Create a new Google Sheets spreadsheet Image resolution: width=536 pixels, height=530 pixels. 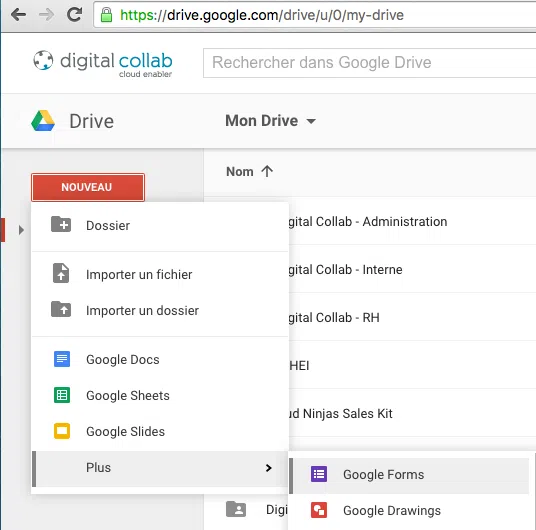(160, 396)
